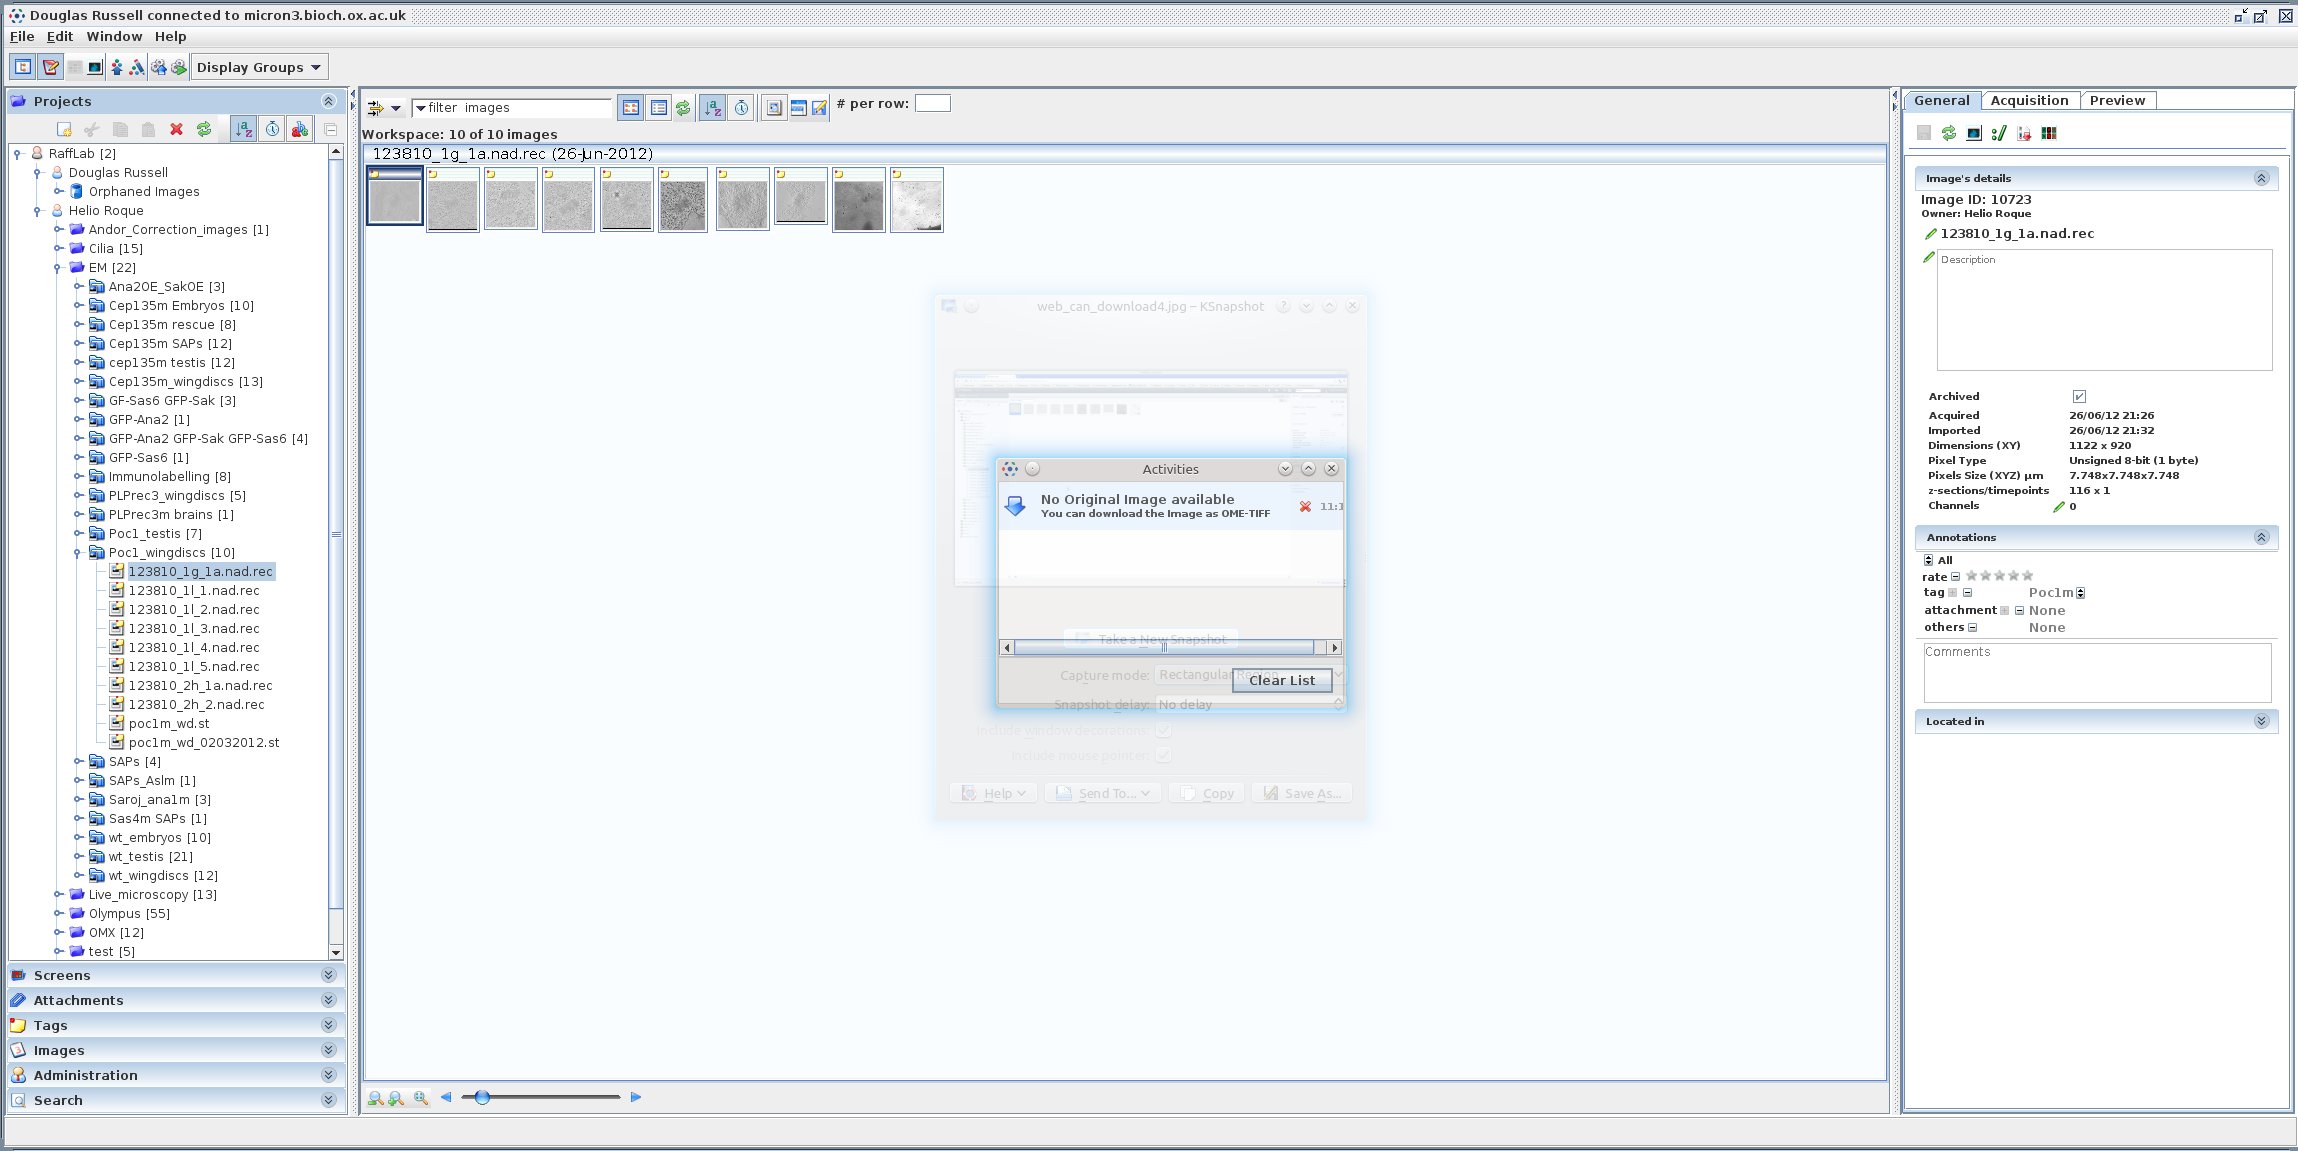The image size is (2298, 1151).
Task: Open the split channels view icon in metadata panel
Action: (2049, 133)
